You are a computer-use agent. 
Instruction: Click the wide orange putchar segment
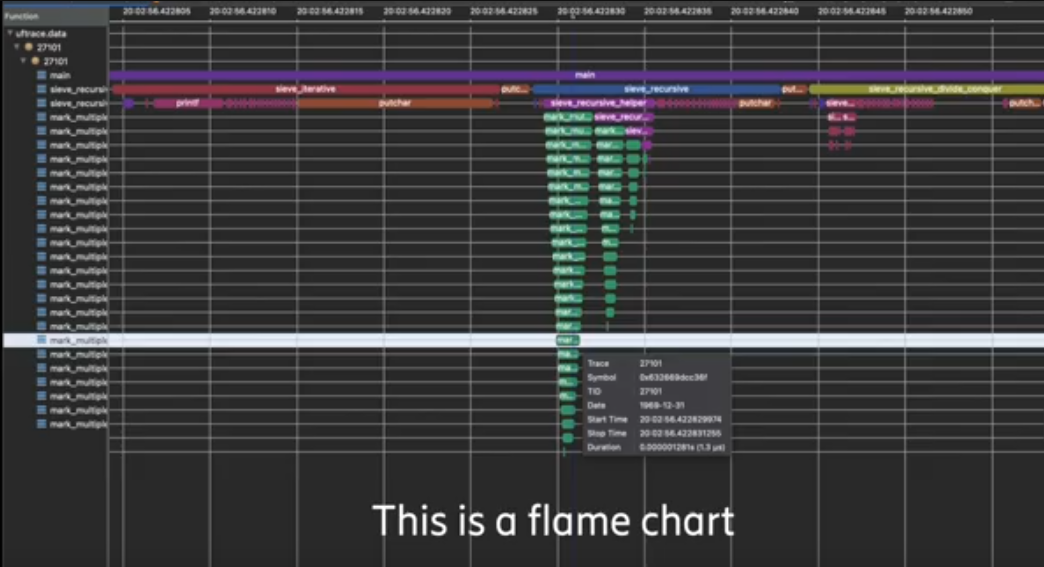coord(395,103)
